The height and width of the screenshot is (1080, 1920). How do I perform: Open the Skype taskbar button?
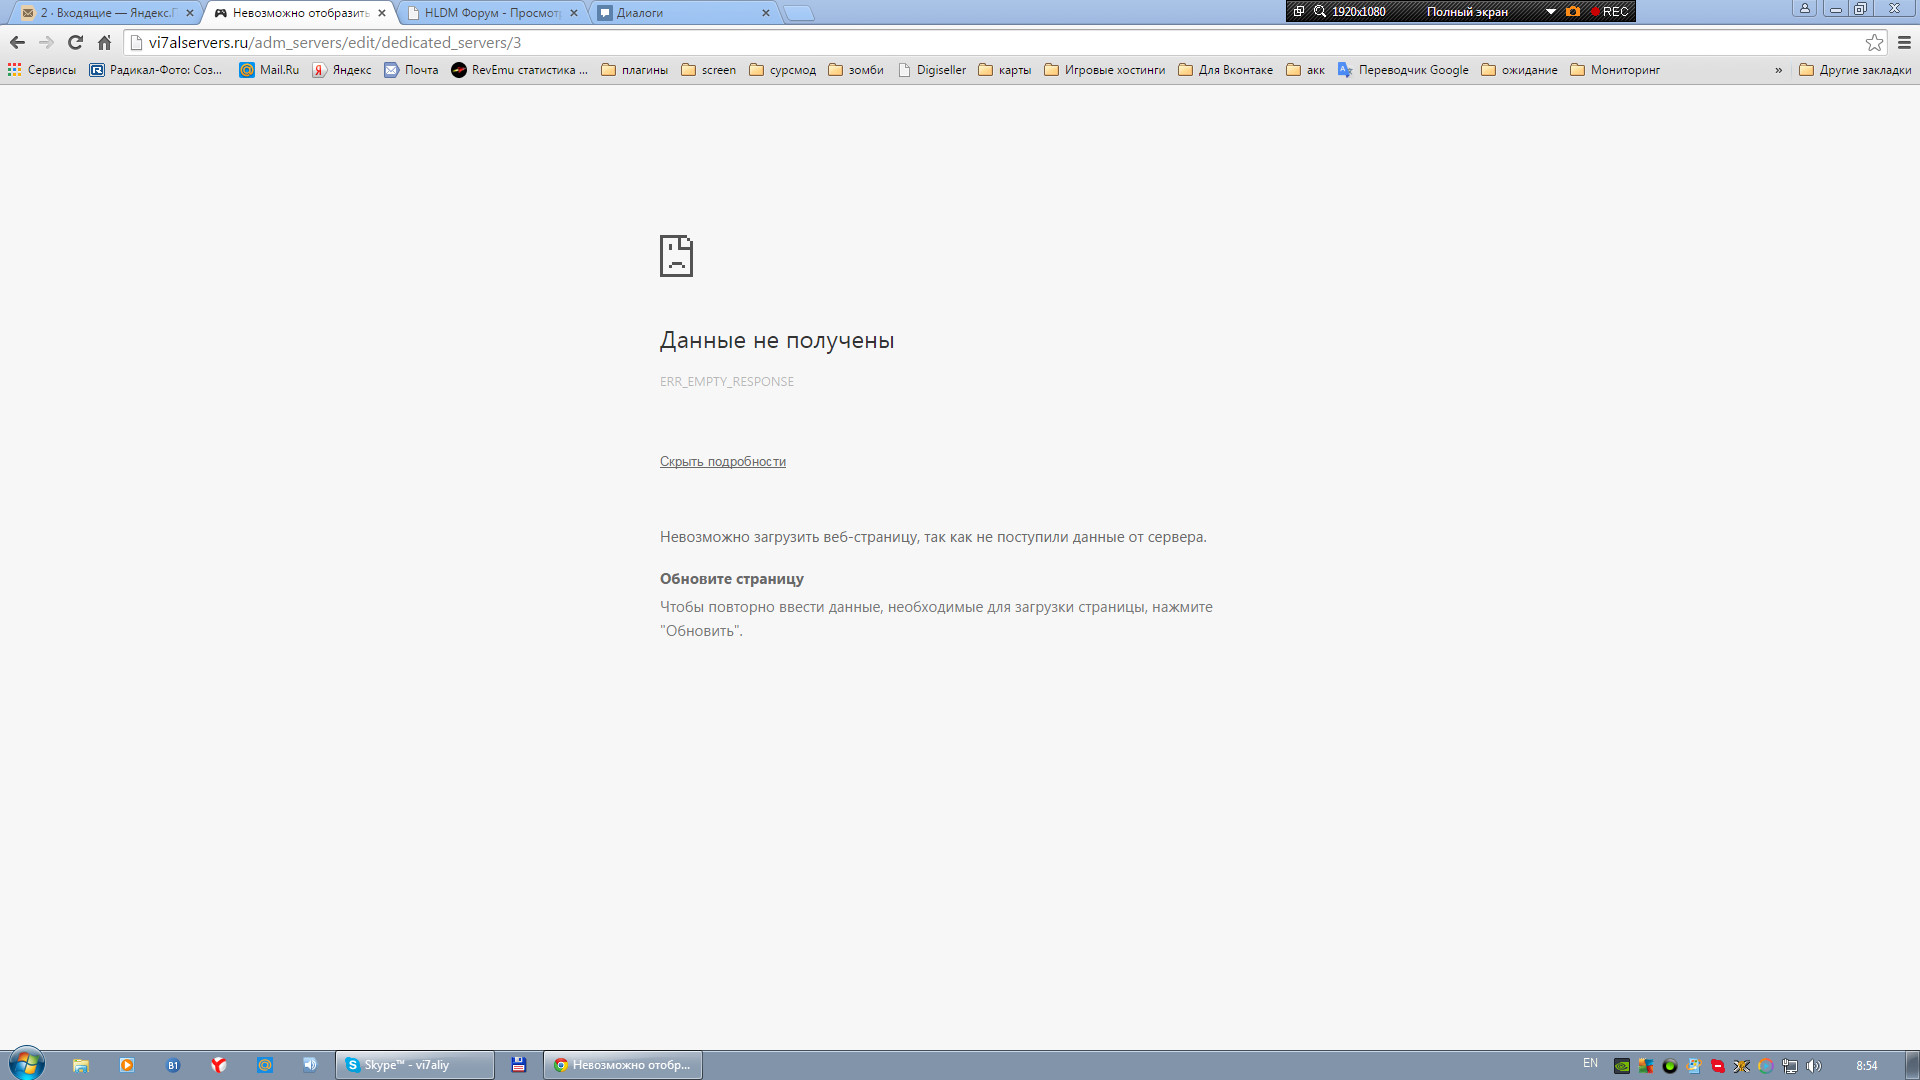pyautogui.click(x=414, y=1065)
